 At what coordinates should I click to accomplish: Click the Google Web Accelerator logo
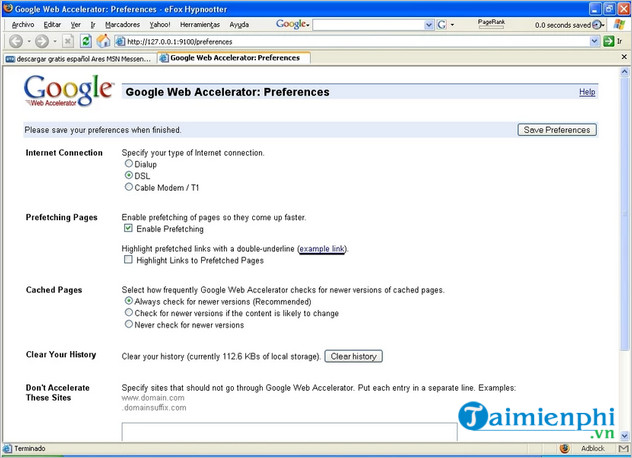pos(69,91)
